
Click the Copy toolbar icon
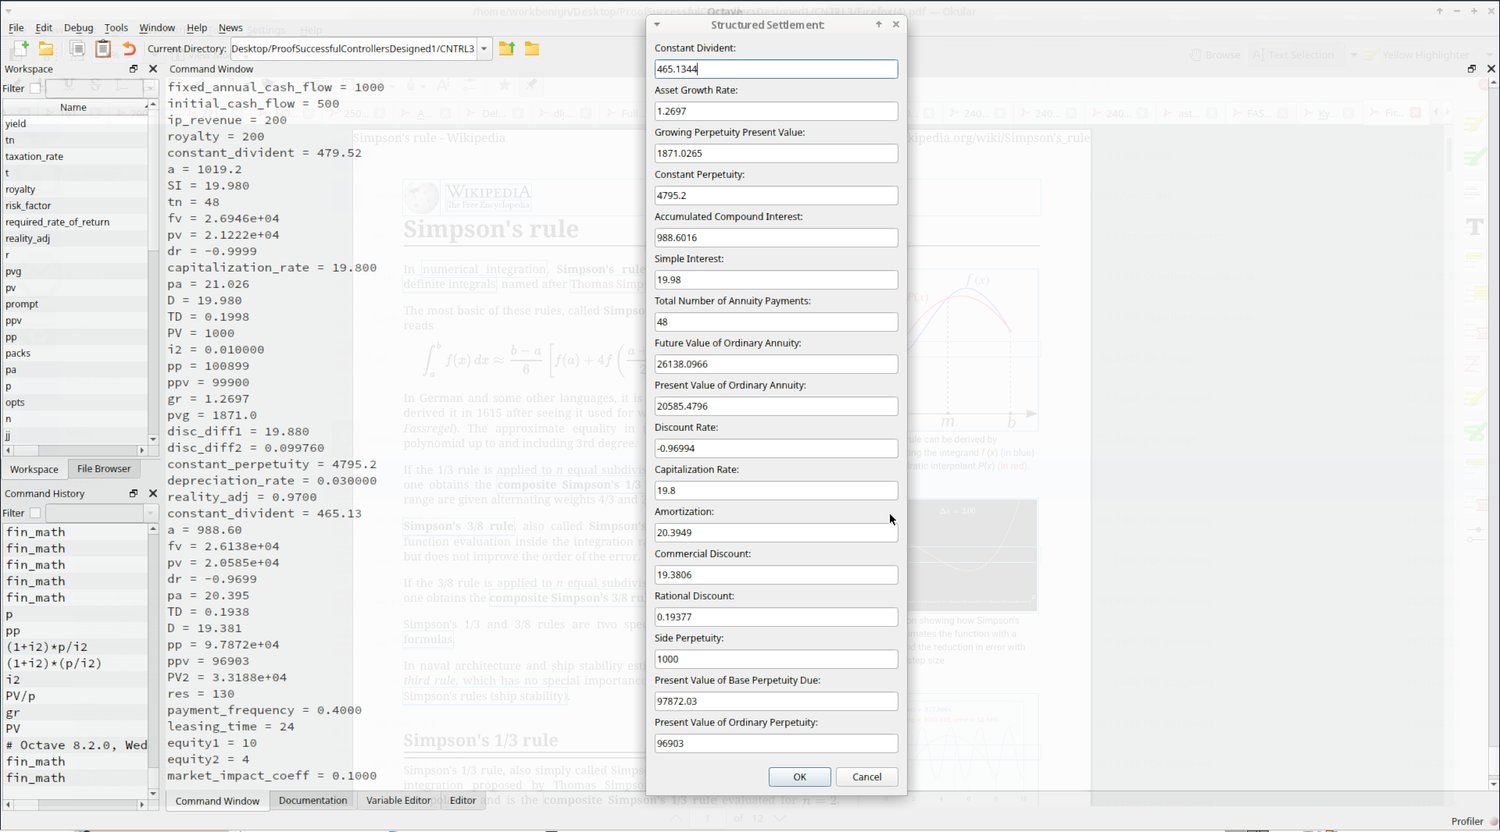click(x=77, y=48)
